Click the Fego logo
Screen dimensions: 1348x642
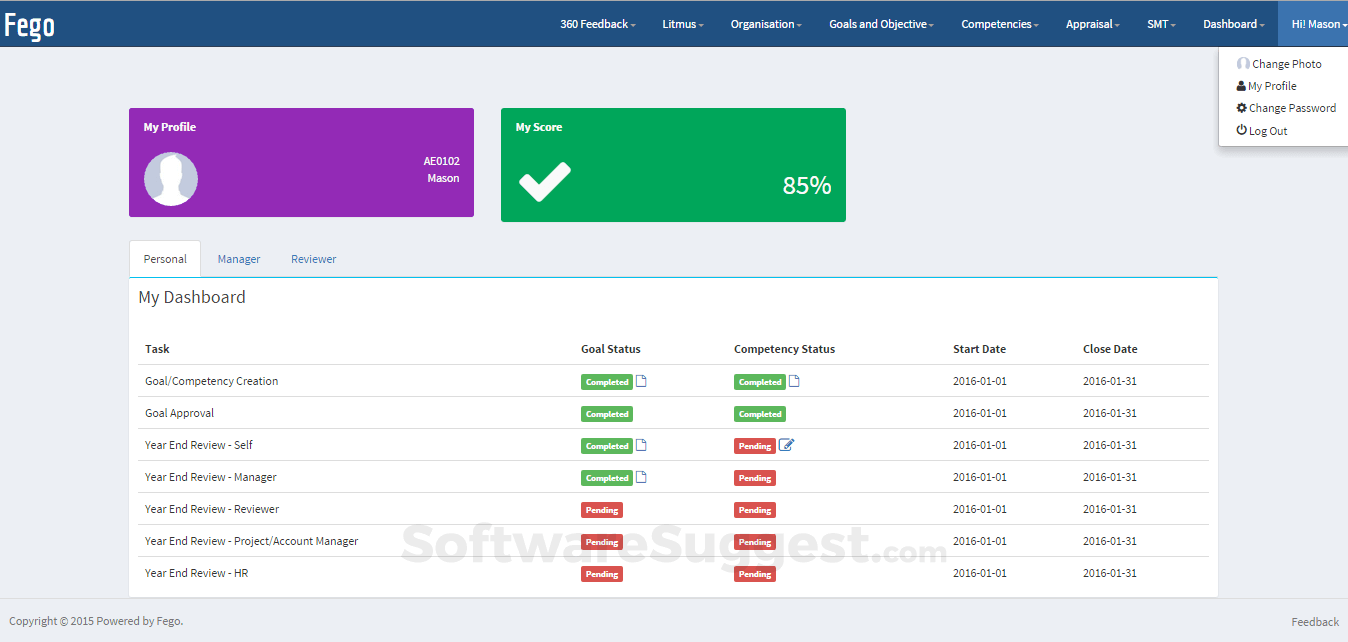[x=30, y=25]
